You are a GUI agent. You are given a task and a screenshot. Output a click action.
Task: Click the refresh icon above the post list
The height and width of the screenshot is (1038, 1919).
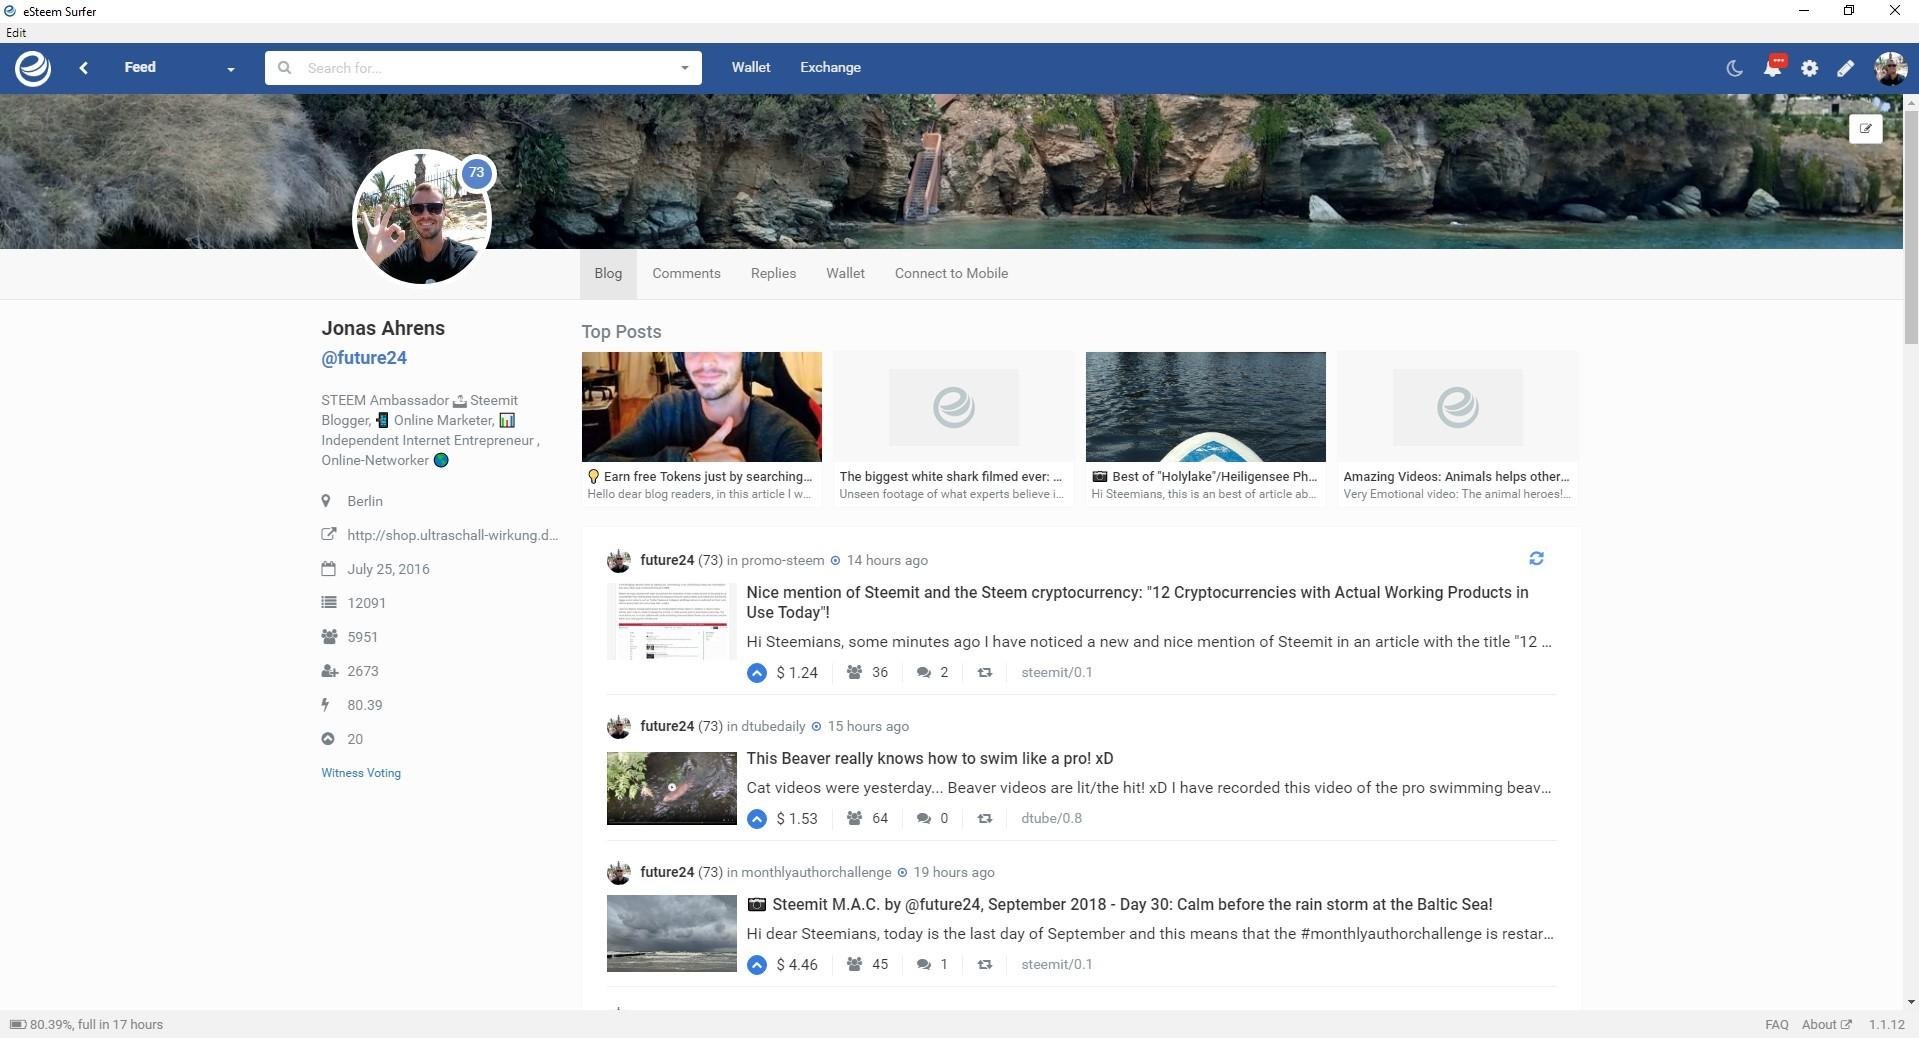point(1536,559)
